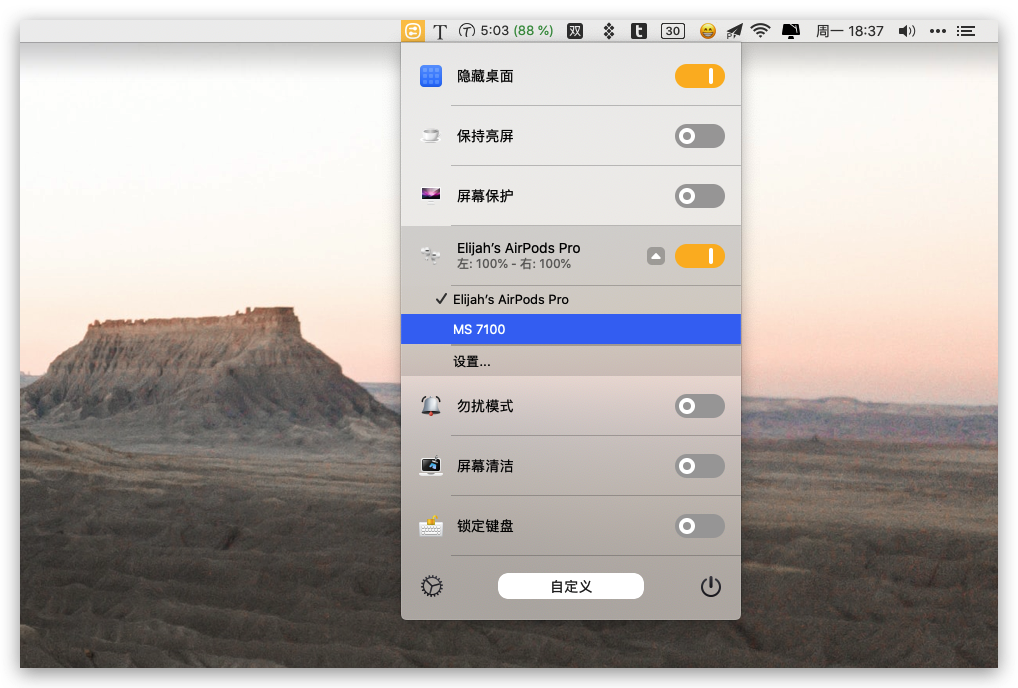Disconnect Elijah's AirPods Pro with its switch

tap(700, 256)
